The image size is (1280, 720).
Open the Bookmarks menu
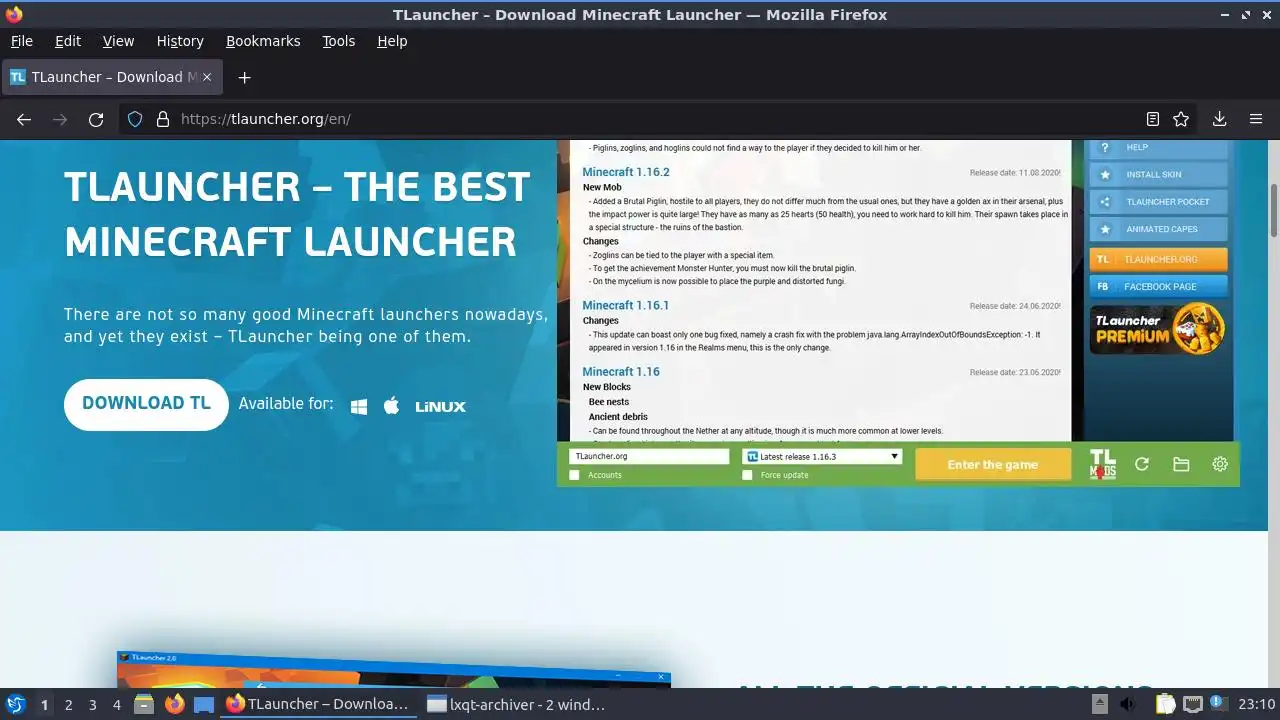(x=263, y=41)
